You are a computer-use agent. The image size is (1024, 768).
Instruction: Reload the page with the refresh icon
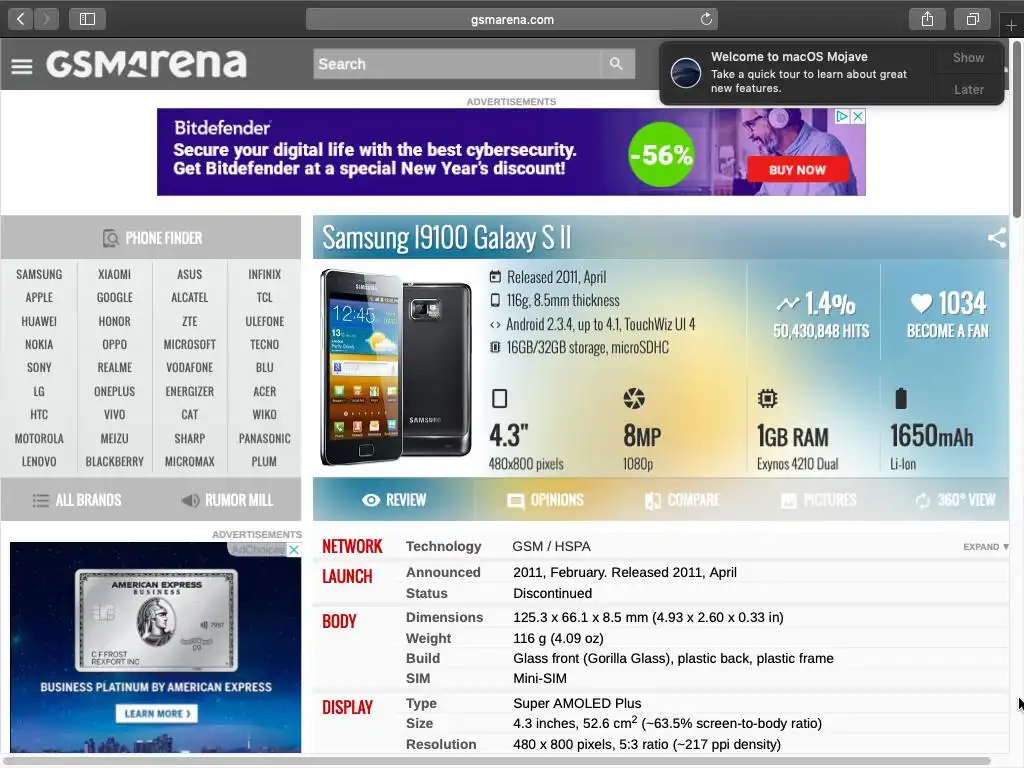point(706,19)
